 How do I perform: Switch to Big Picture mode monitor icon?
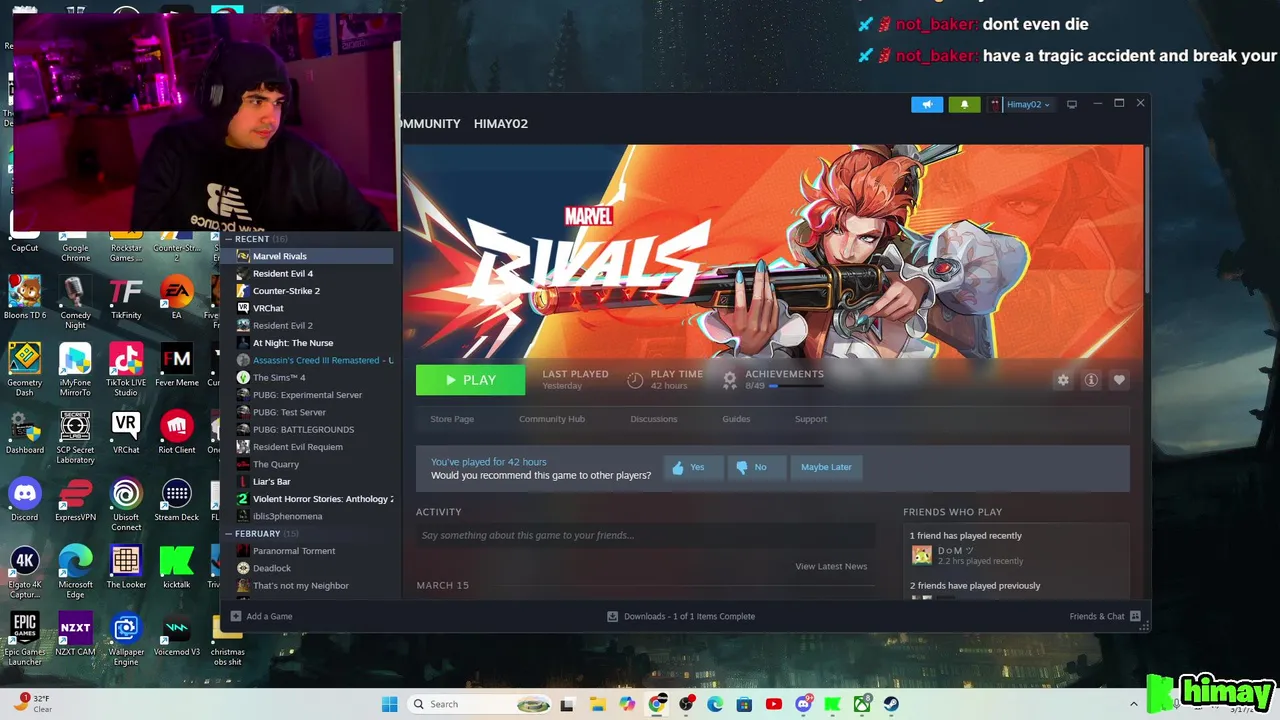click(1072, 104)
